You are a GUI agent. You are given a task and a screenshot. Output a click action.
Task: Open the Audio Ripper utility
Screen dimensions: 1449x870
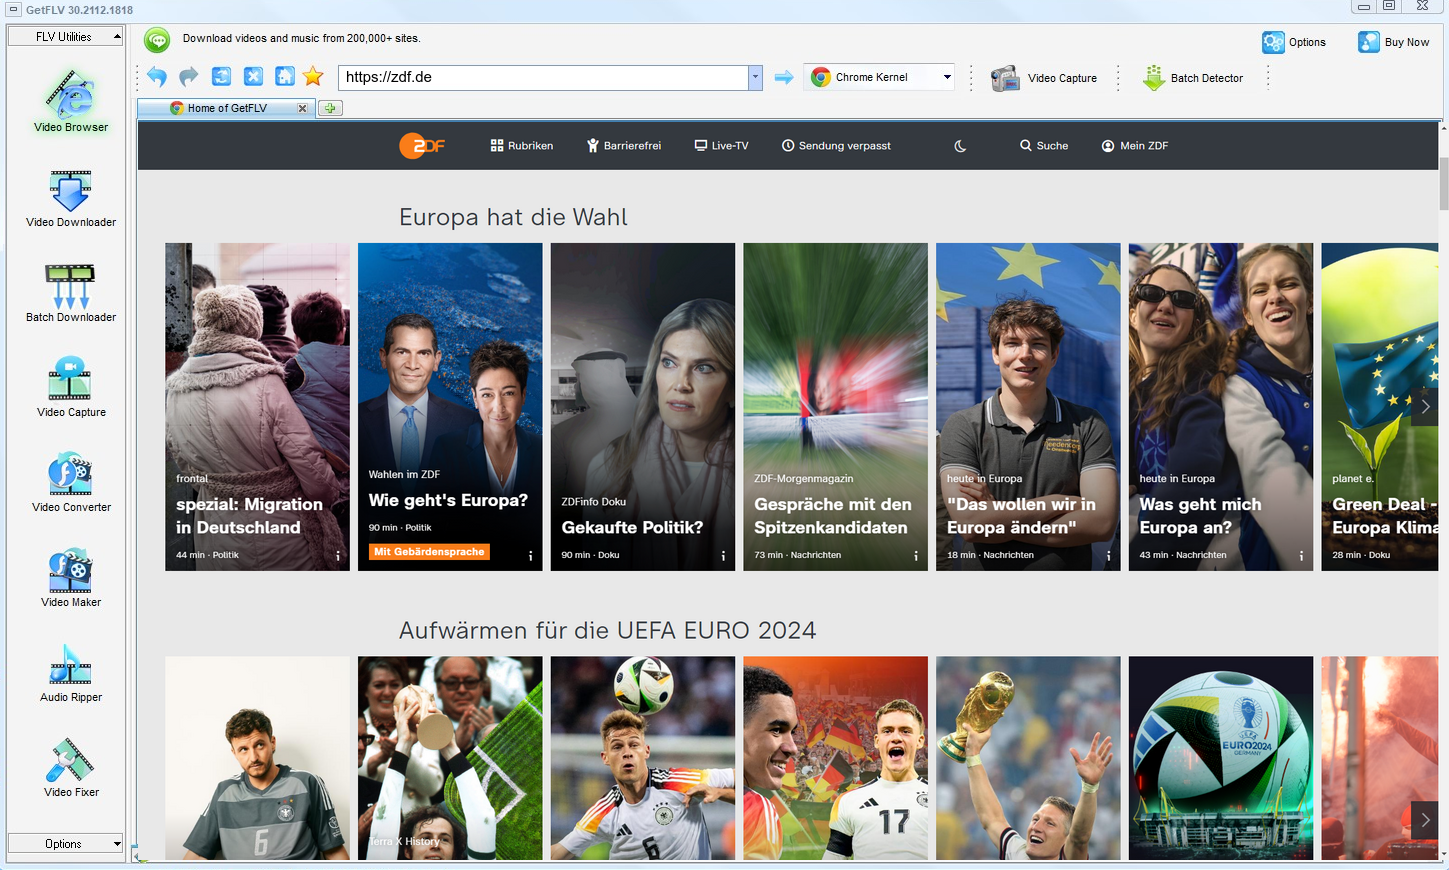pos(70,672)
